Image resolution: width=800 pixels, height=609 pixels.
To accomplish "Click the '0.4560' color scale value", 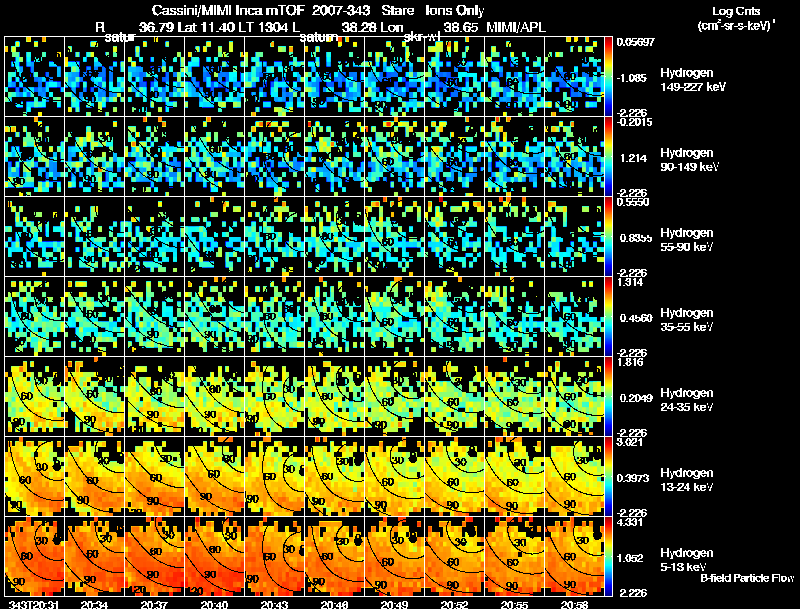I will coord(636,318).
